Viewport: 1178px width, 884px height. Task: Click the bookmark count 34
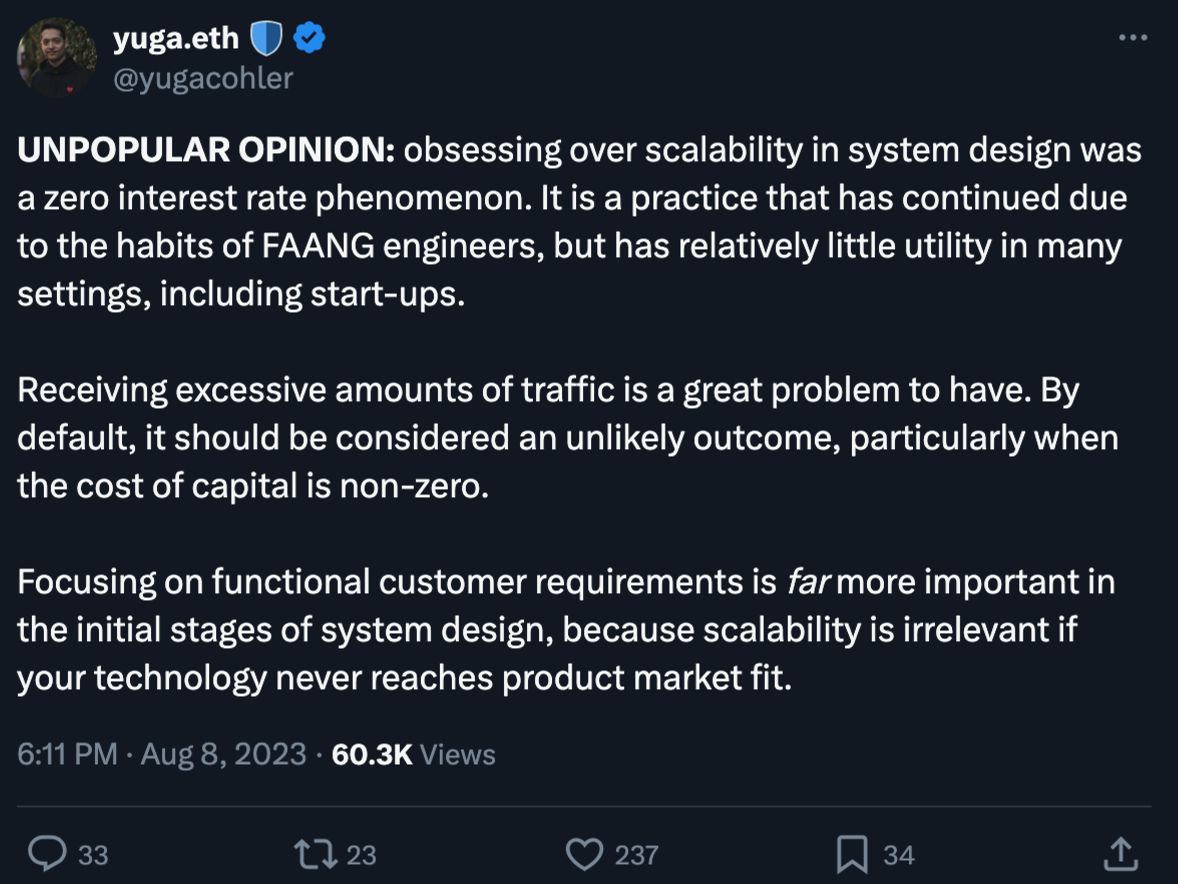[898, 855]
